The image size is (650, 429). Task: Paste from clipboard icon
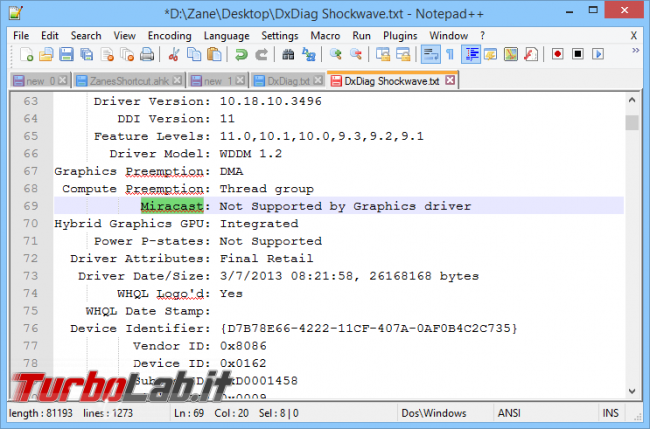click(214, 54)
